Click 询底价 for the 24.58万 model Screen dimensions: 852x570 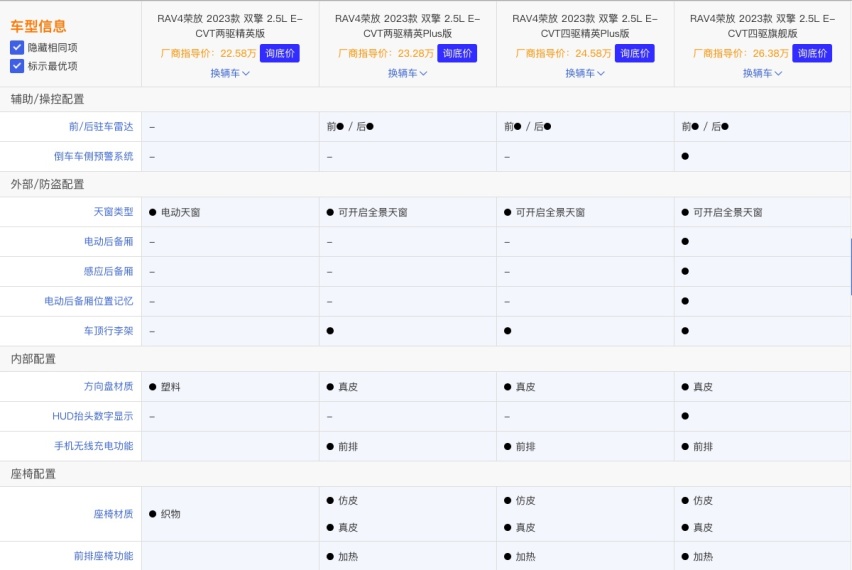tap(635, 53)
